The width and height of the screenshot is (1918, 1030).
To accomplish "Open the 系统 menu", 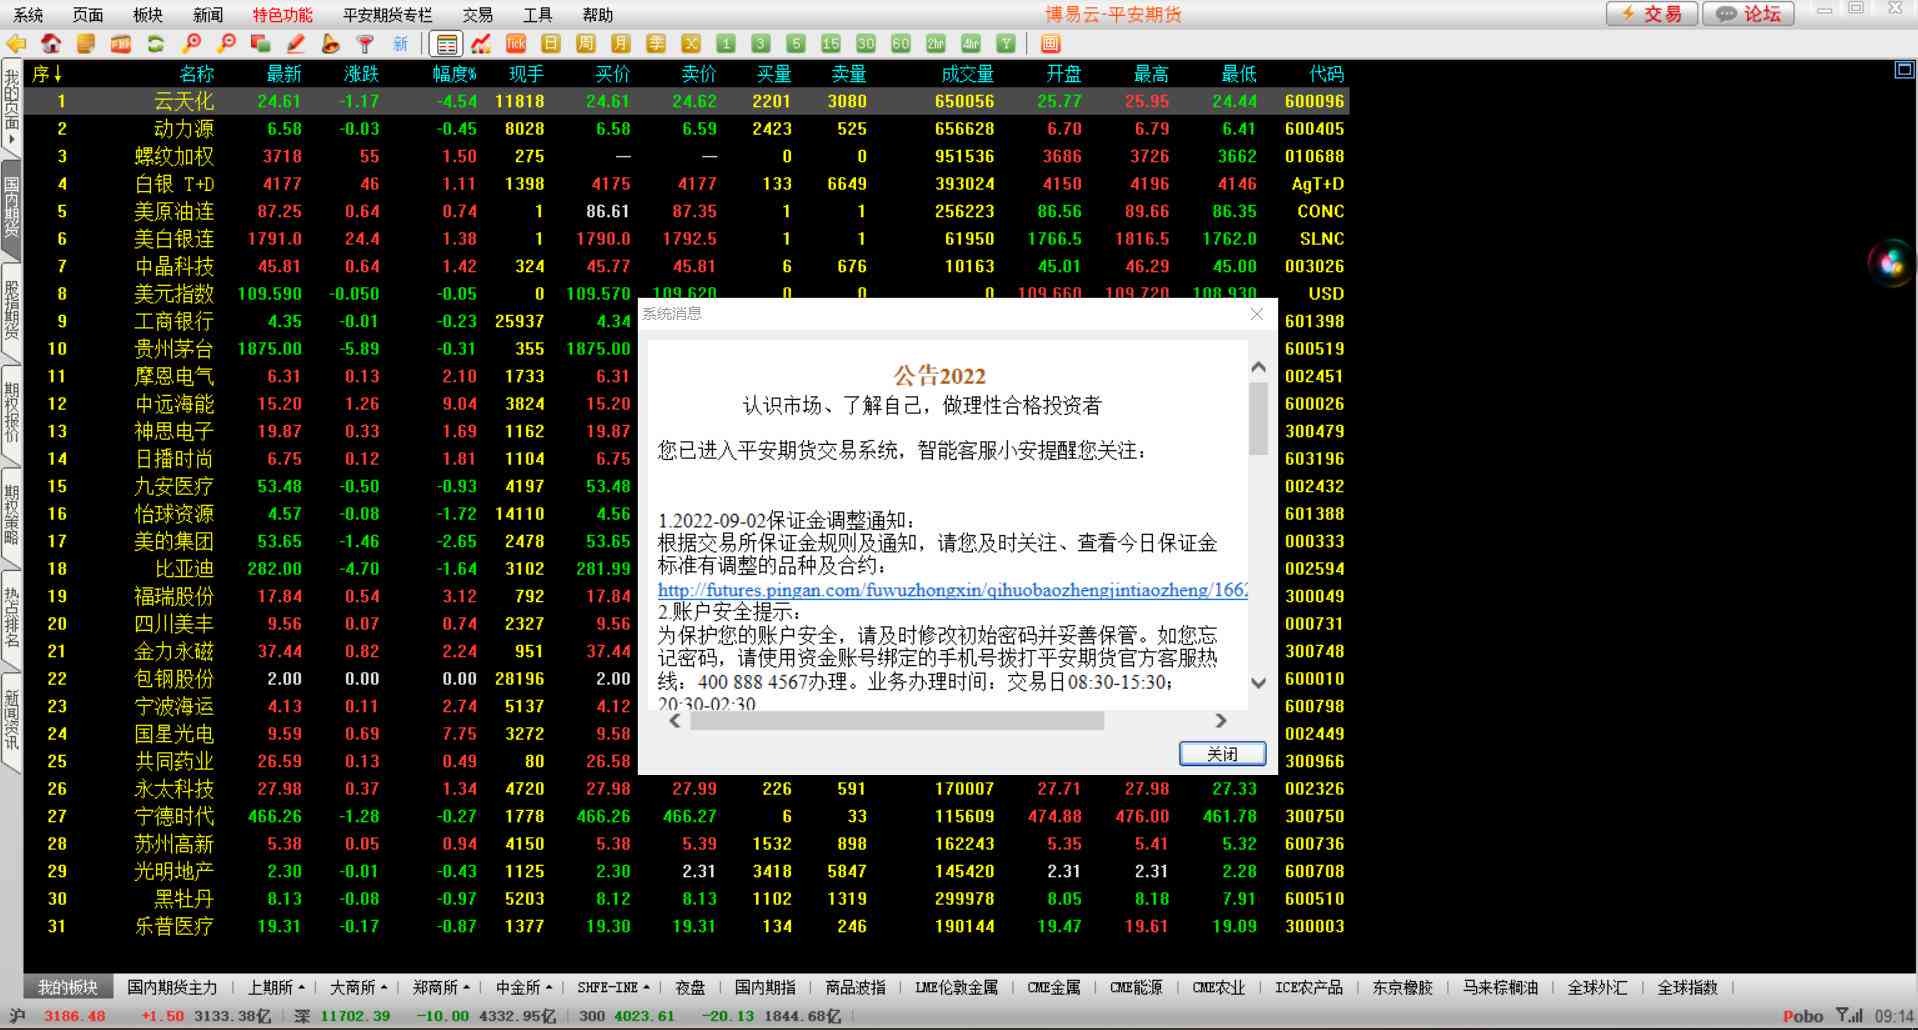I will tap(28, 15).
